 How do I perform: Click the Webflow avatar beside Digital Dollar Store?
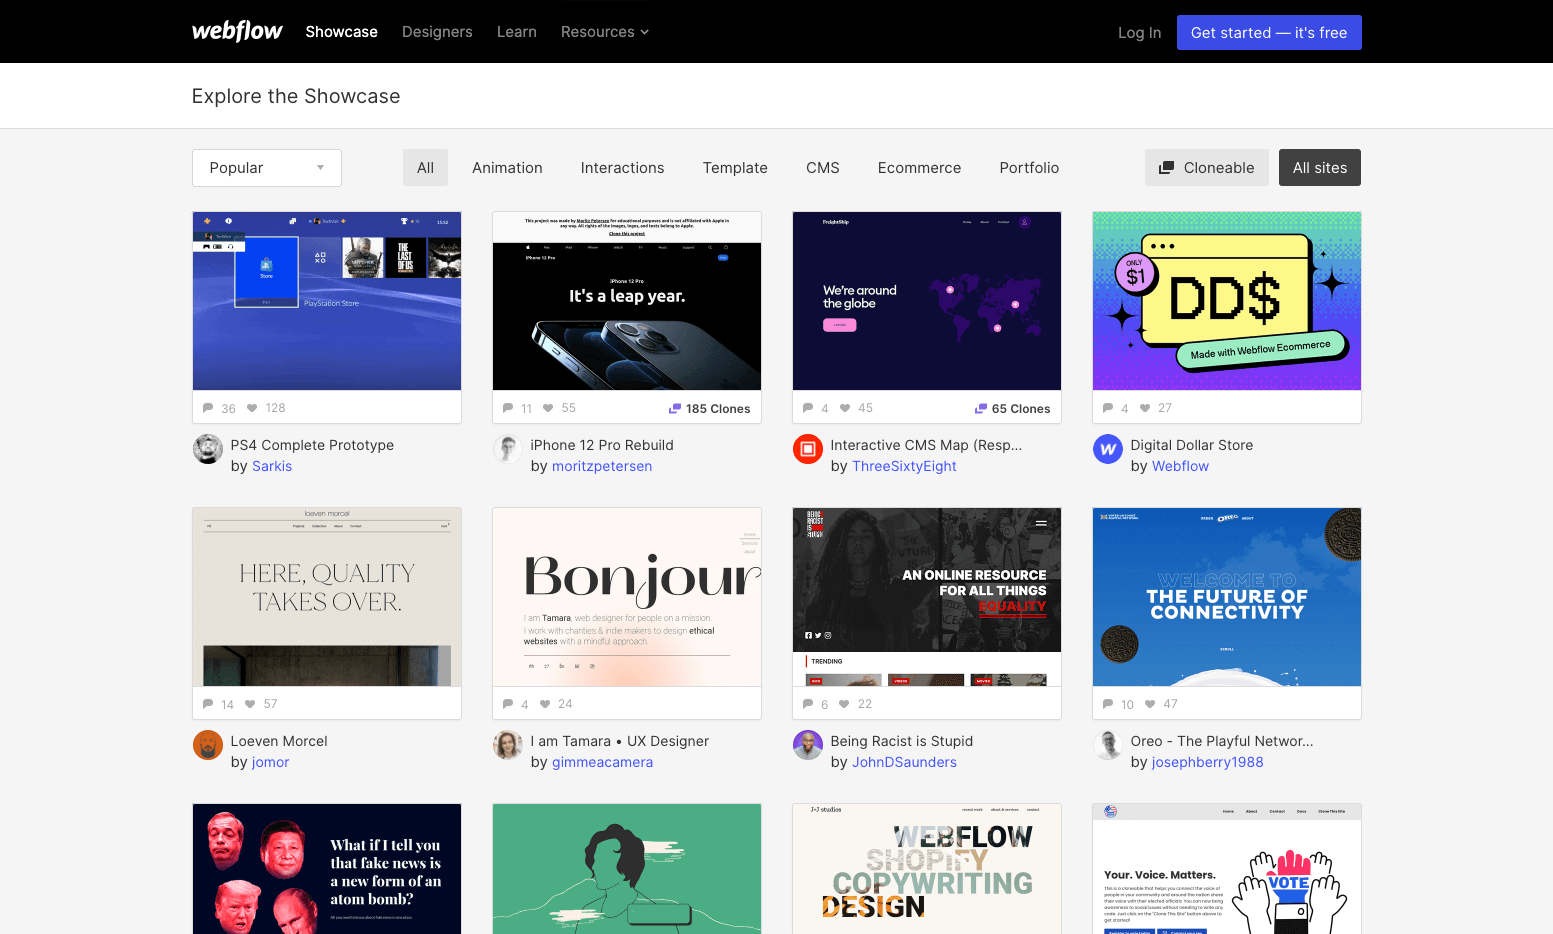click(1107, 450)
